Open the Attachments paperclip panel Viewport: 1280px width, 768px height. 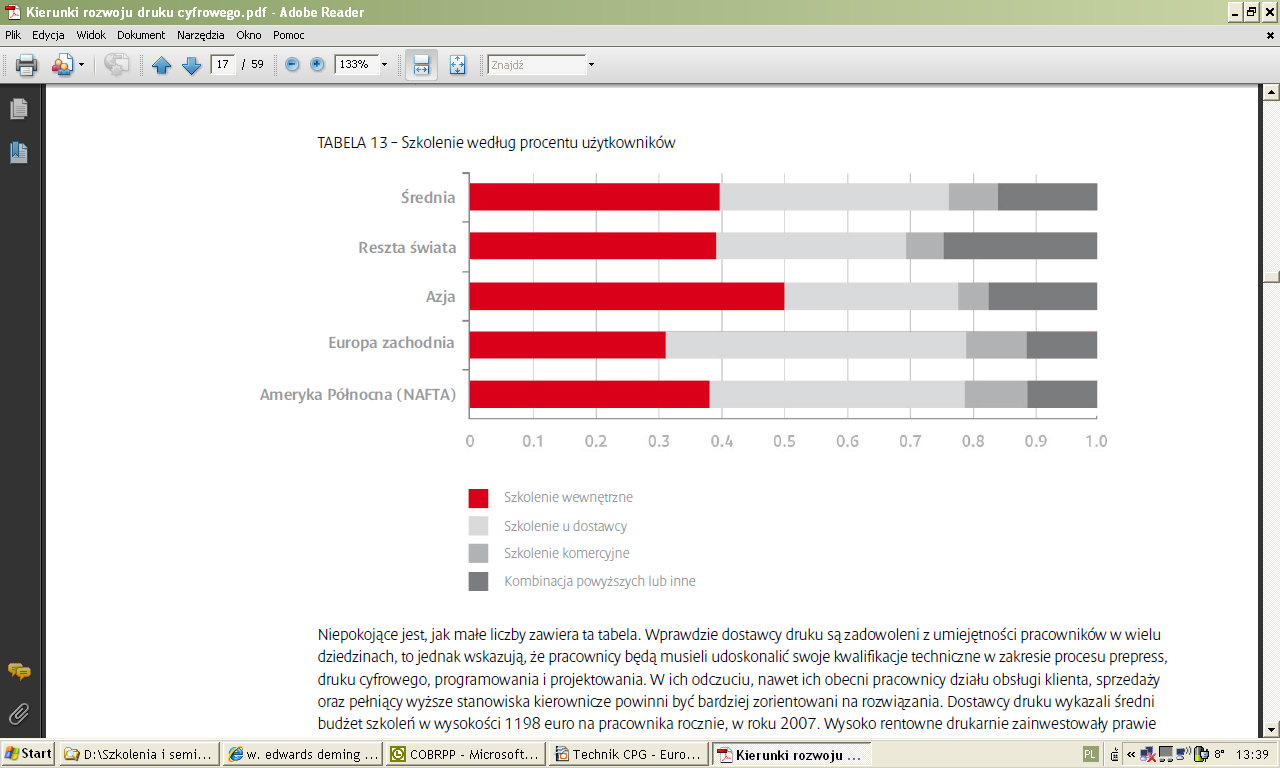click(18, 714)
